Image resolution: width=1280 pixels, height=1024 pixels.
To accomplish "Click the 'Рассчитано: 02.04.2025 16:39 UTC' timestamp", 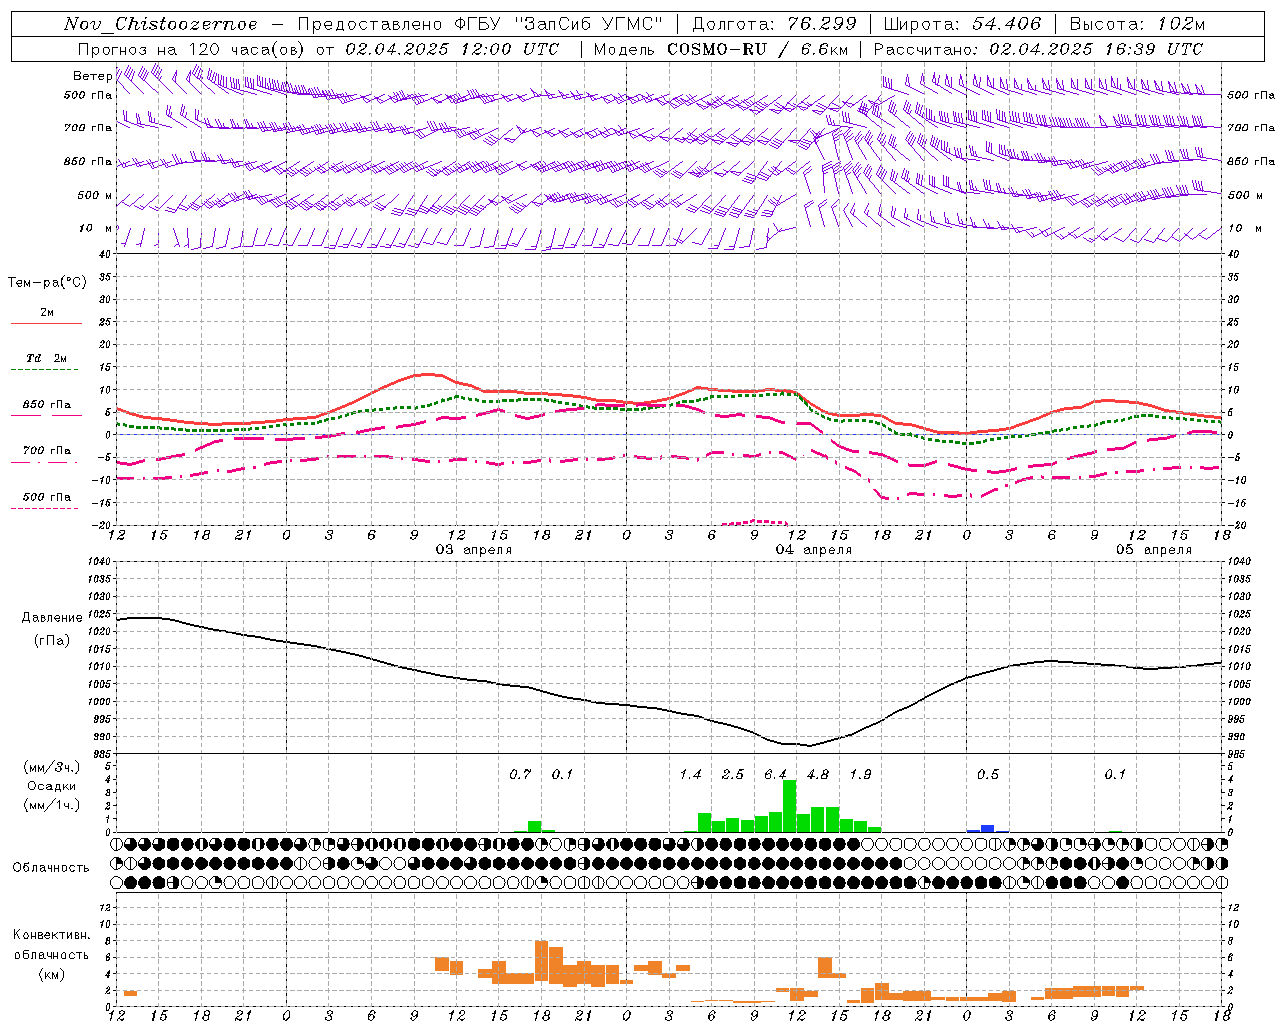I will 1038,49.
